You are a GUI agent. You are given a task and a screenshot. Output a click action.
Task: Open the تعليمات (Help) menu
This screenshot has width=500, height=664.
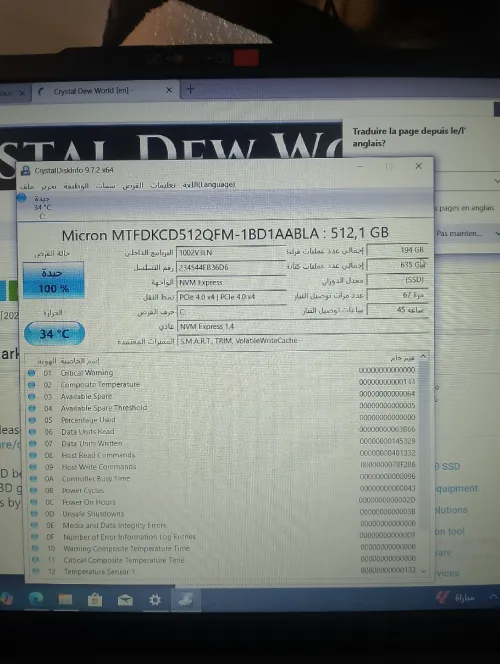[x=163, y=185]
